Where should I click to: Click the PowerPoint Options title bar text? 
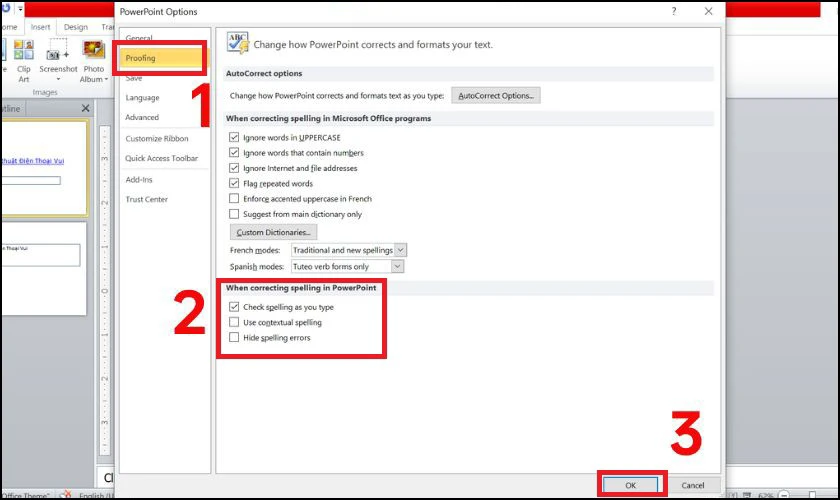(x=158, y=12)
